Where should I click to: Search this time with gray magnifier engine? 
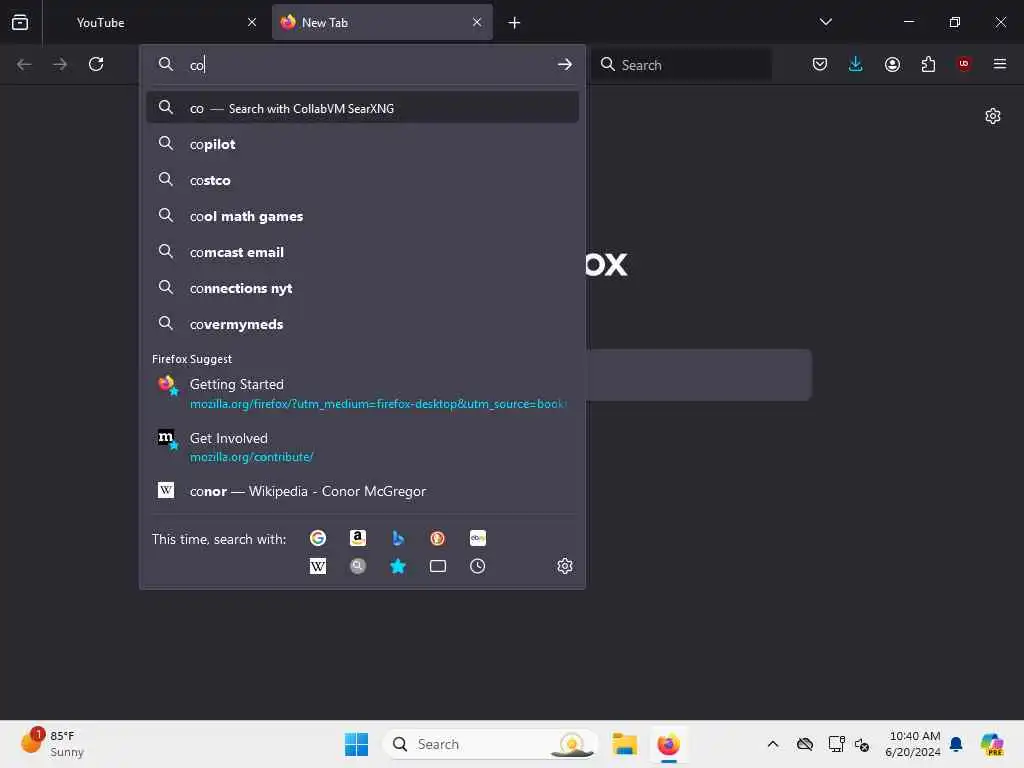click(358, 566)
